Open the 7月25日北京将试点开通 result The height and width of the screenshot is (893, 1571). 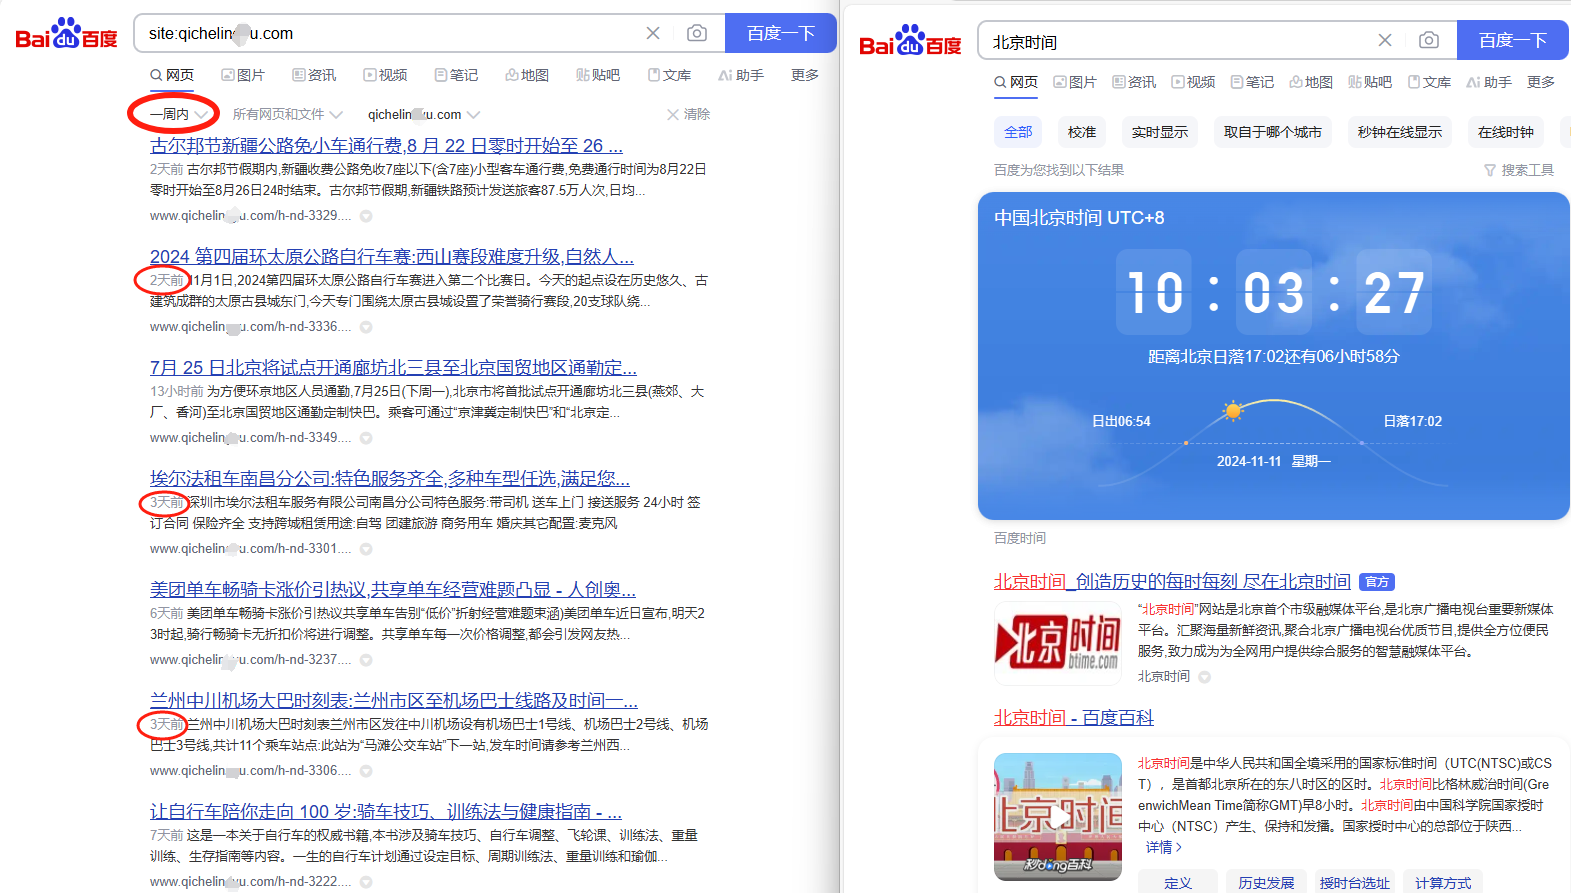(x=393, y=367)
